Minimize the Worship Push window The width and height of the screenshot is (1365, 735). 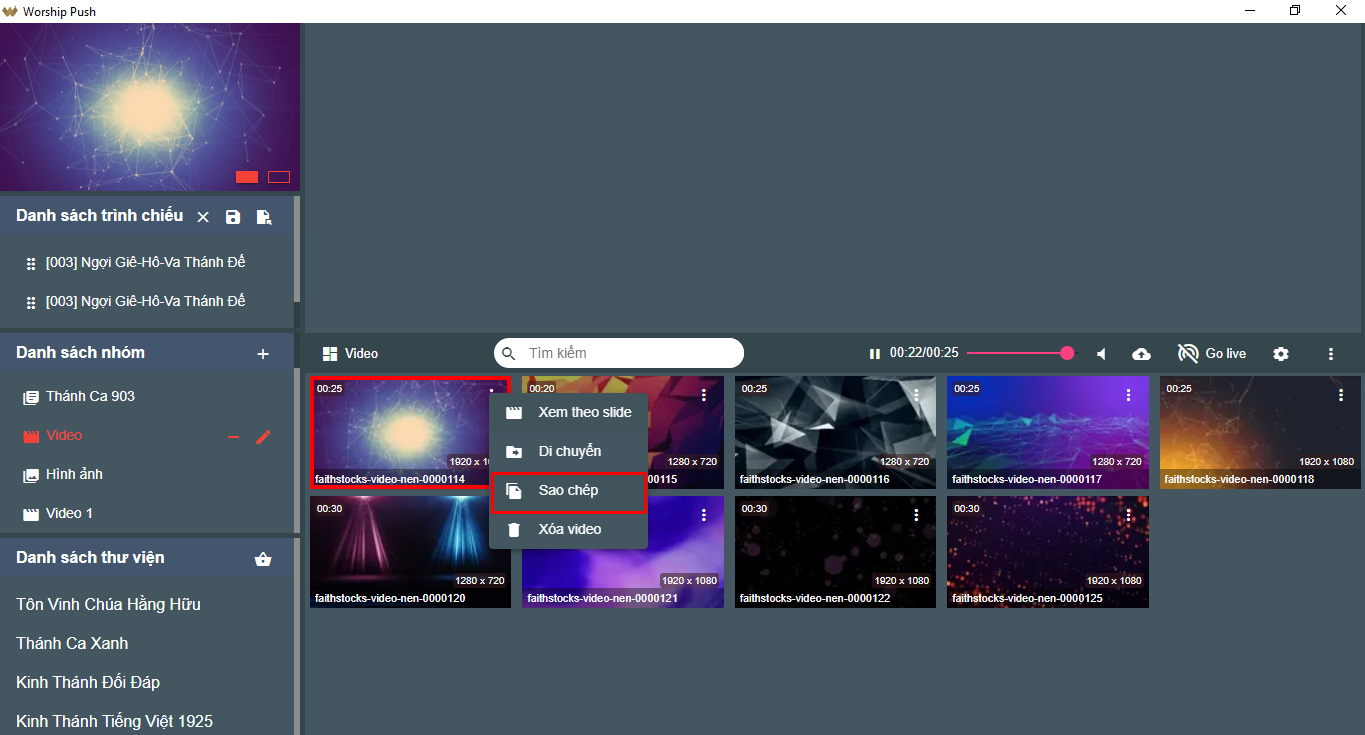1249,11
